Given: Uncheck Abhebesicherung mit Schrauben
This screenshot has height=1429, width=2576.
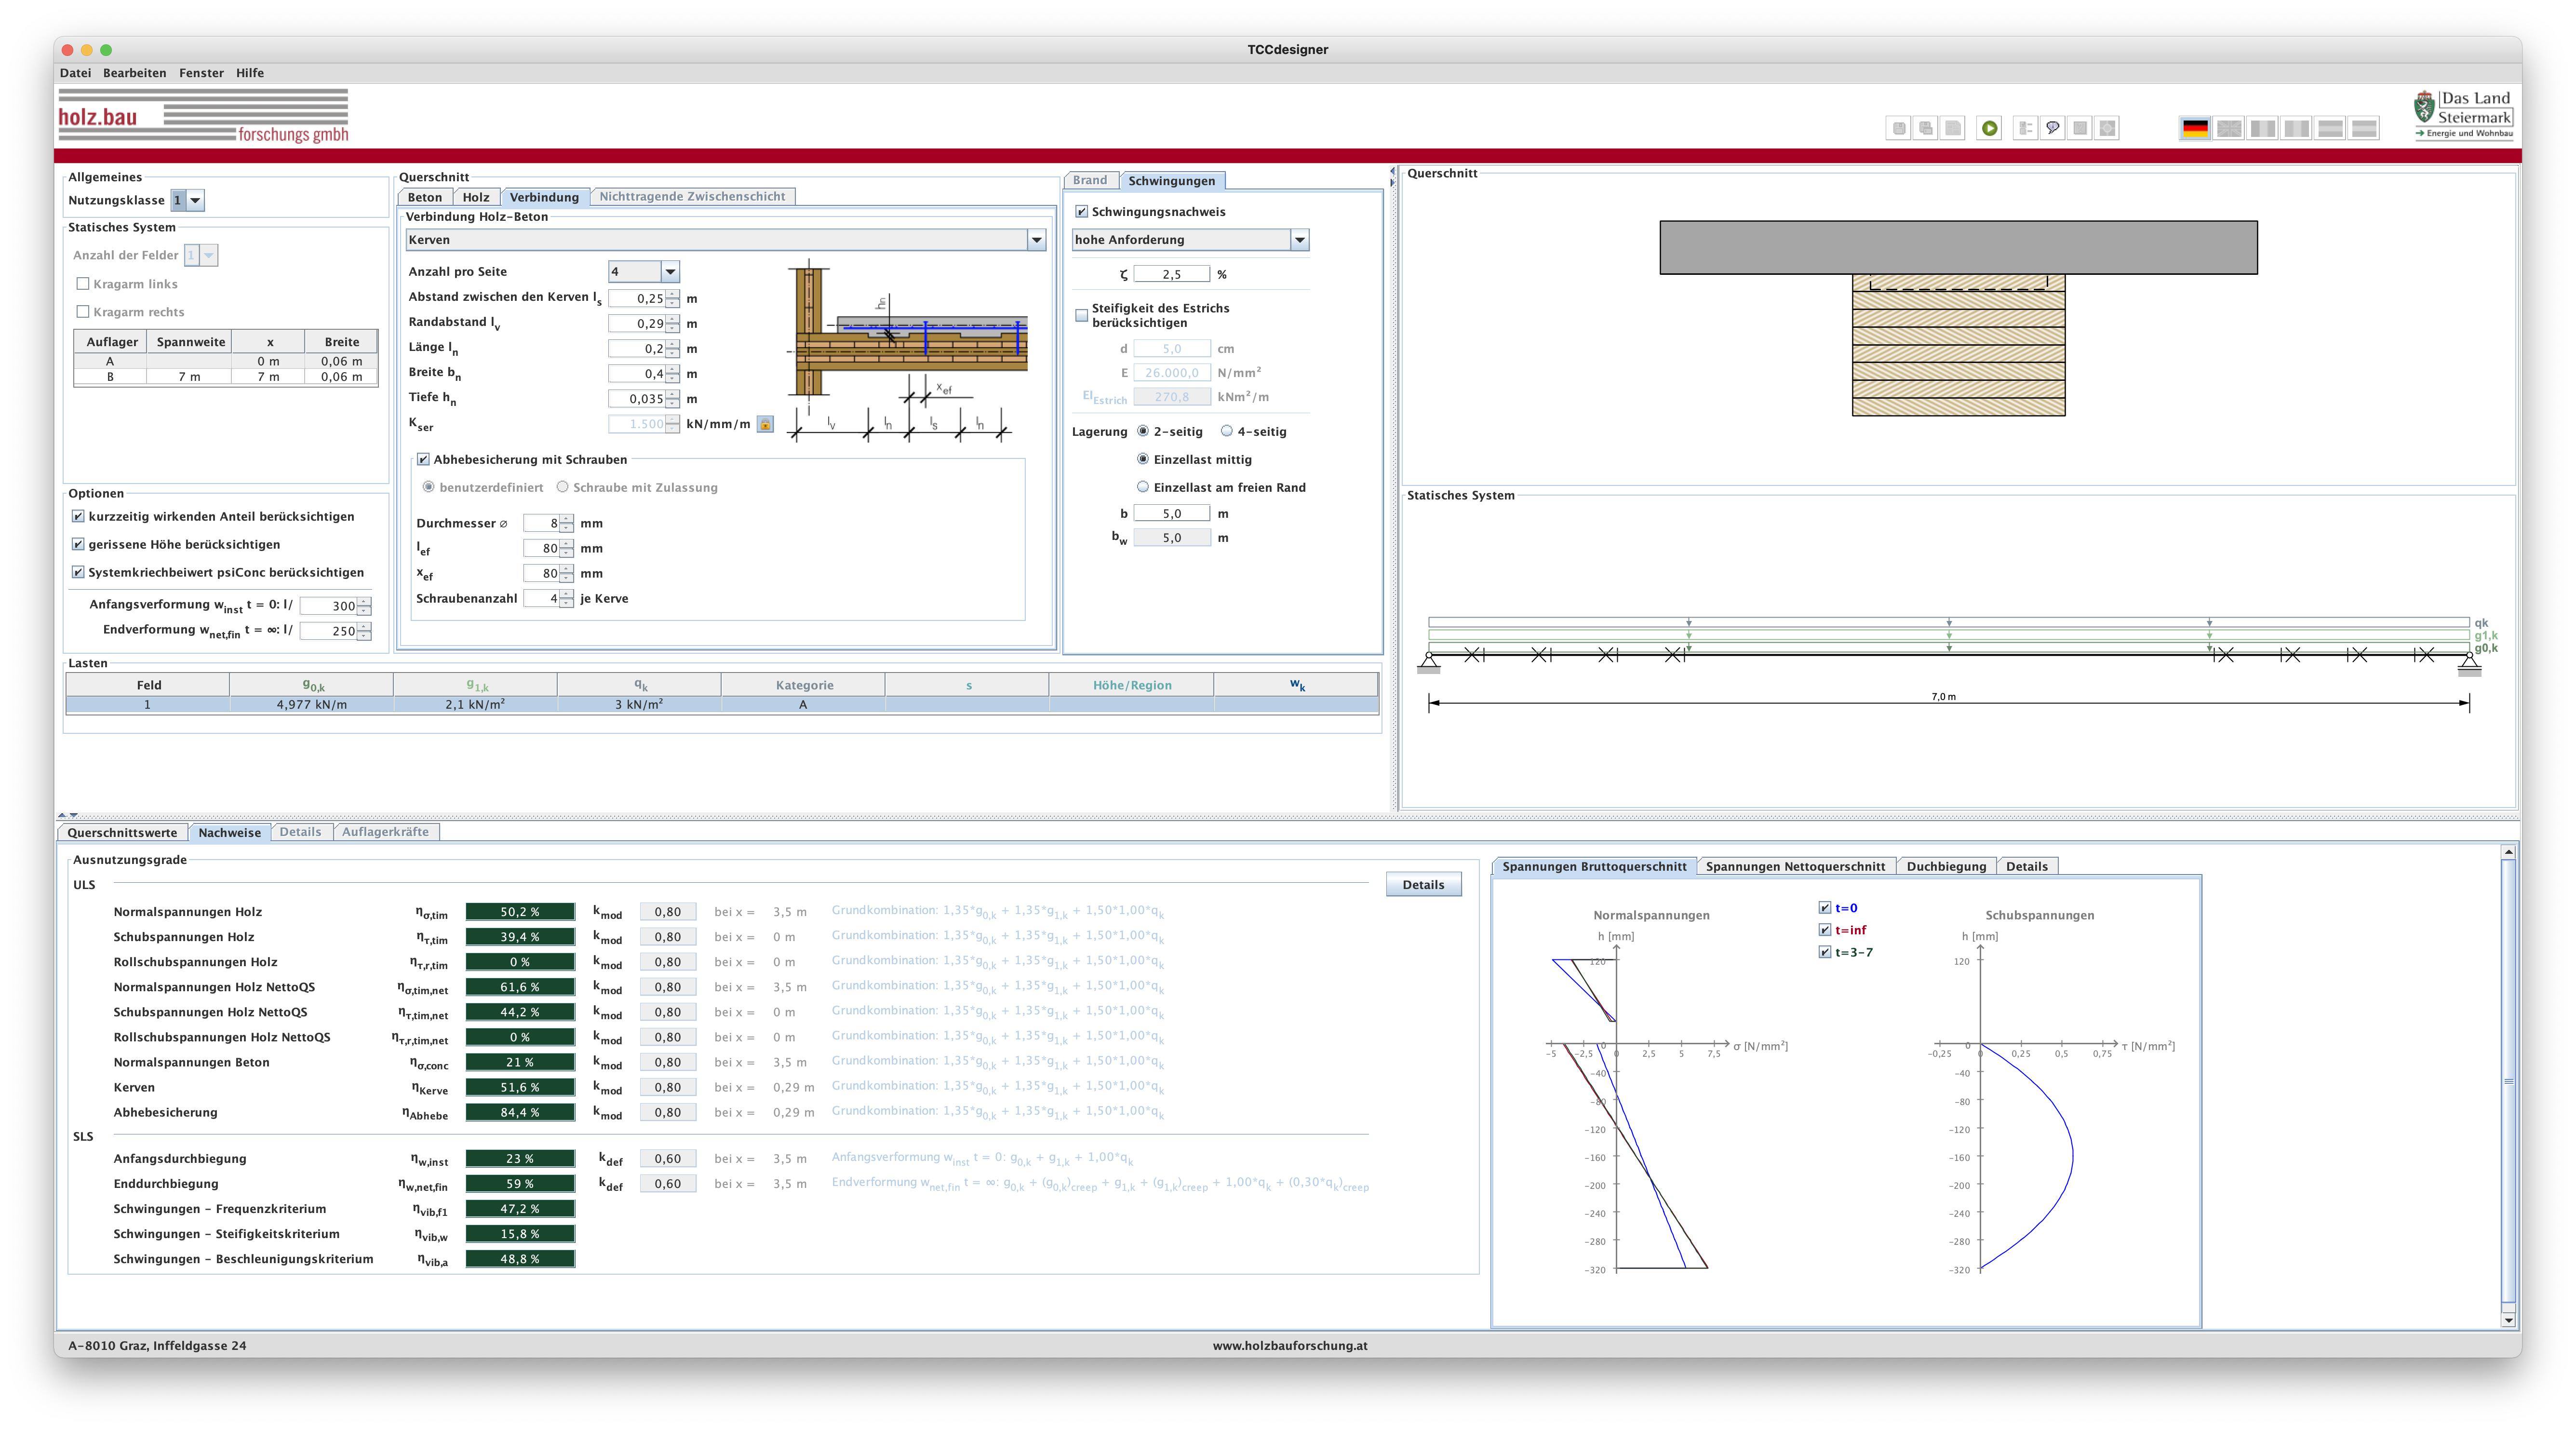Looking at the screenshot, I should coord(423,460).
